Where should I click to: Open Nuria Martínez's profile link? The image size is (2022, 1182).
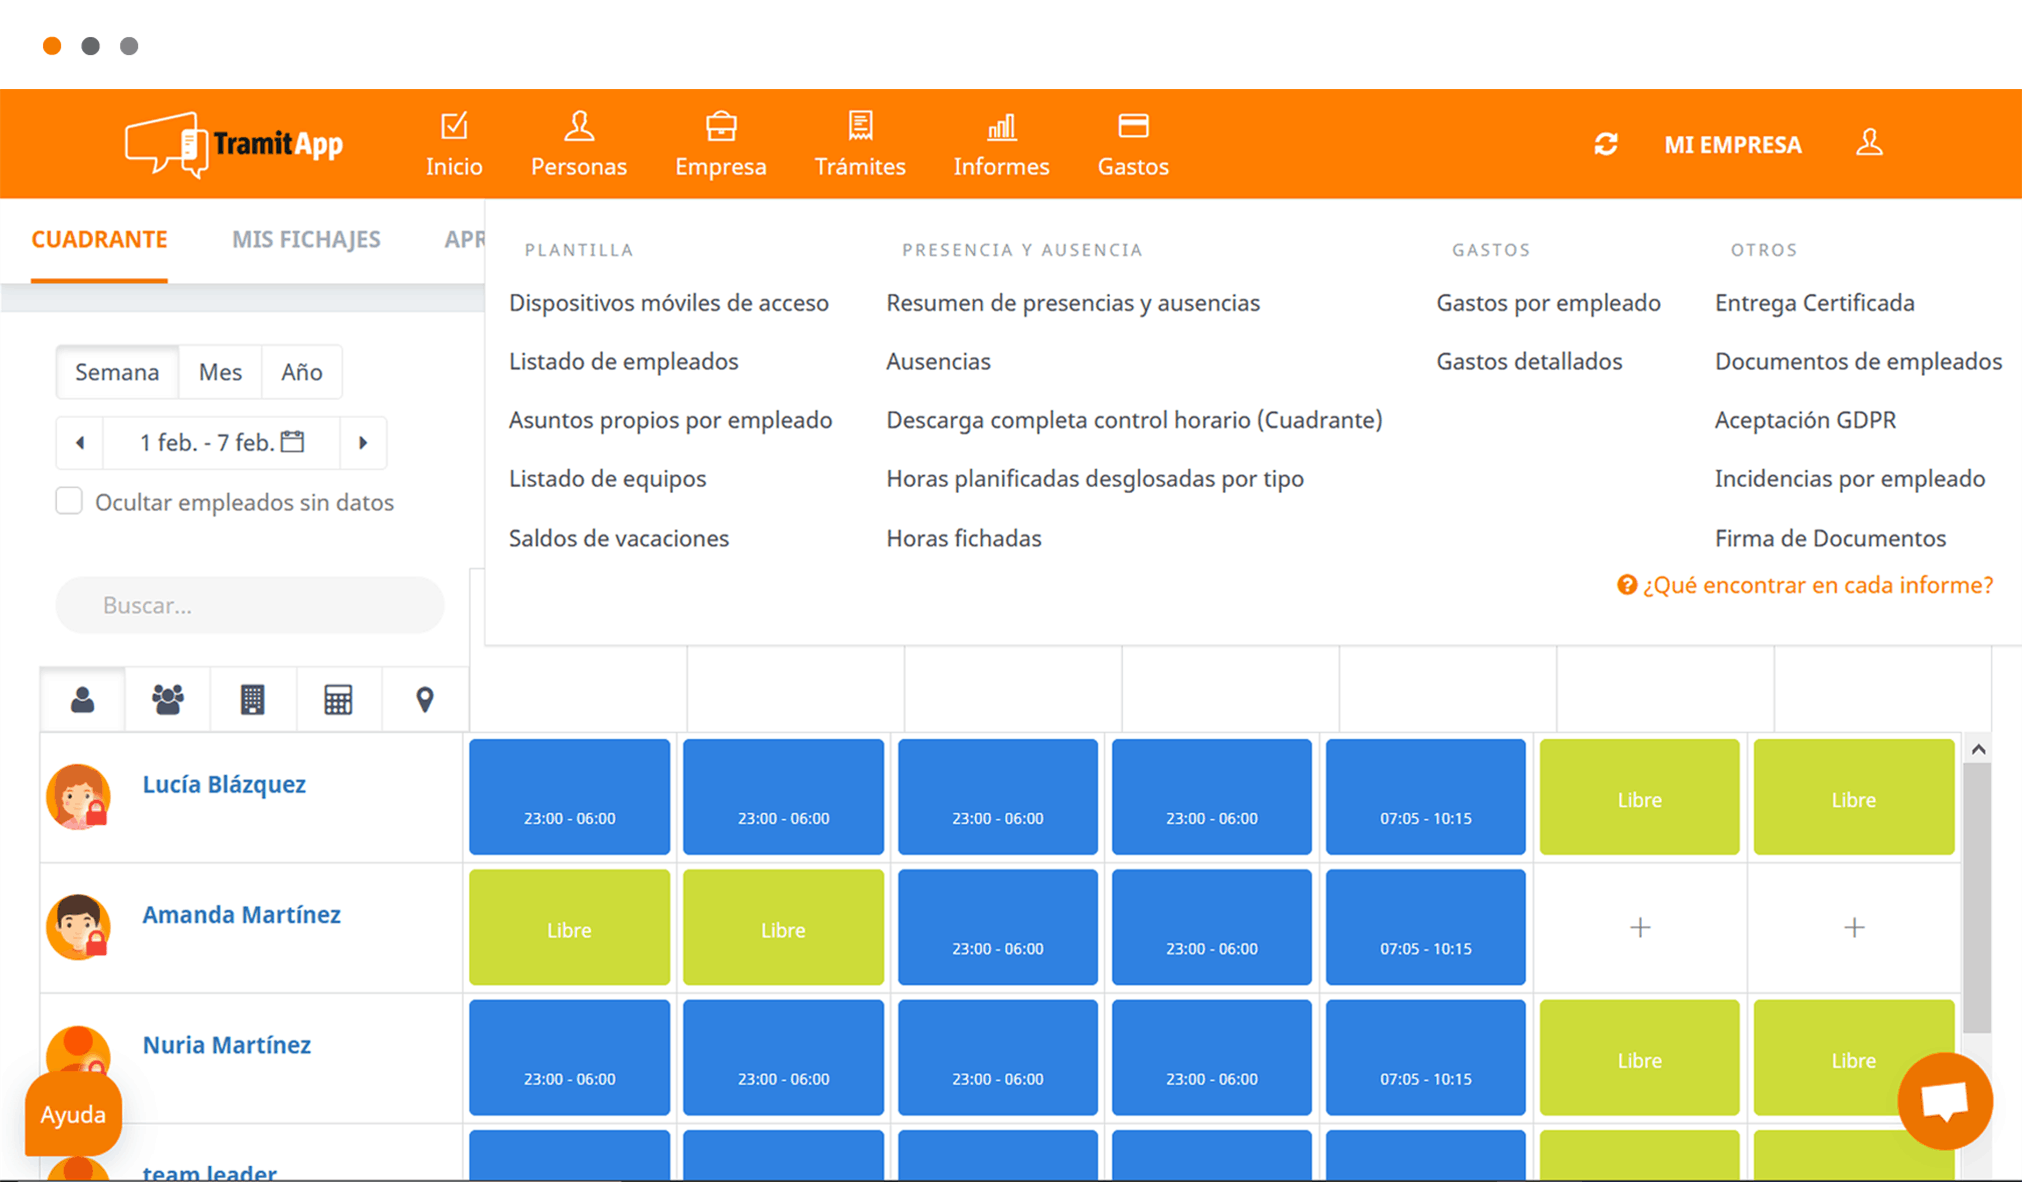pos(227,1045)
